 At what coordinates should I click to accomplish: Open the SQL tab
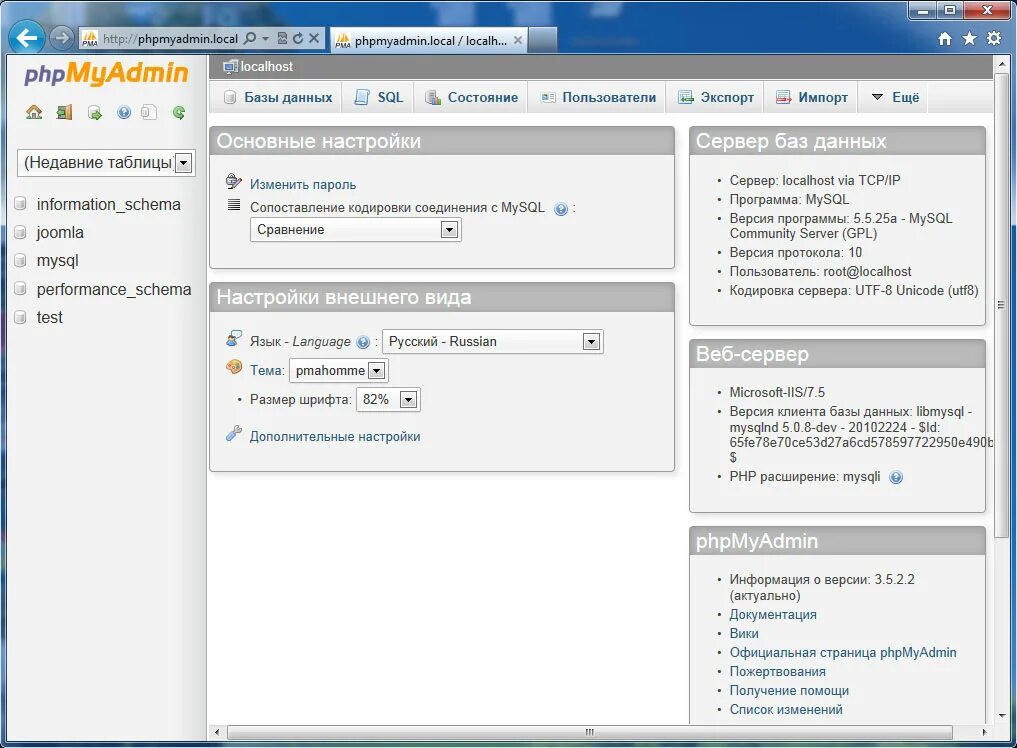[x=379, y=97]
